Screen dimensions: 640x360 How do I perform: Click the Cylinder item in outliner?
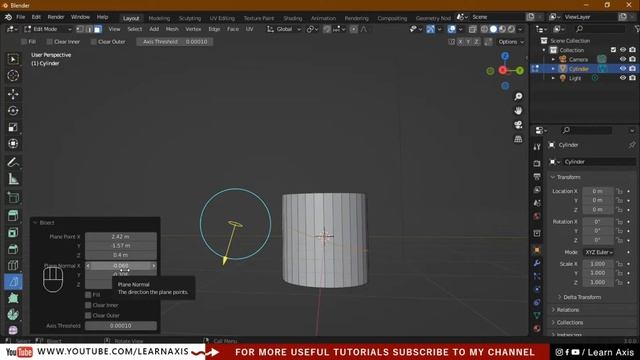[578, 69]
